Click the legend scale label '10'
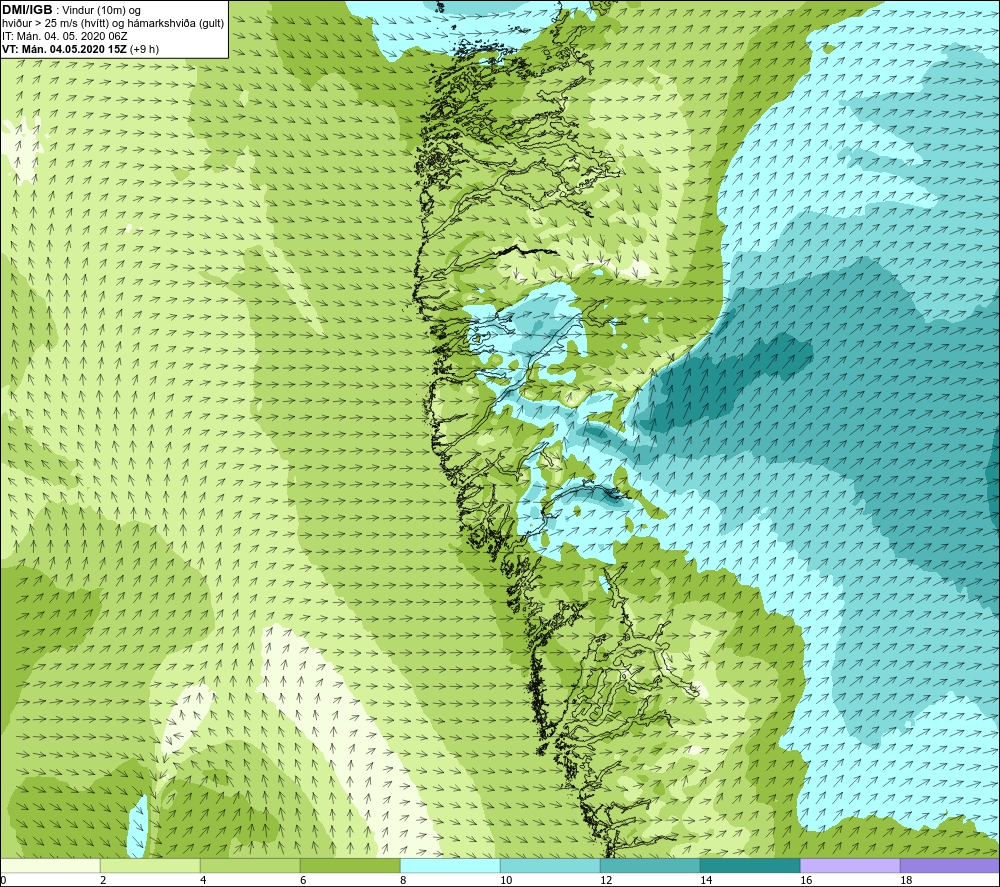 click(506, 880)
